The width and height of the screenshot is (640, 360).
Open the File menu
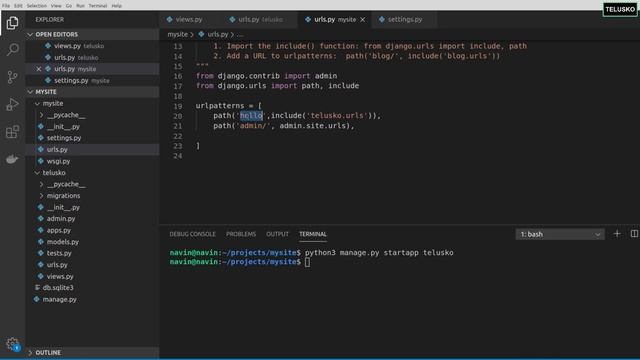tap(6, 6)
